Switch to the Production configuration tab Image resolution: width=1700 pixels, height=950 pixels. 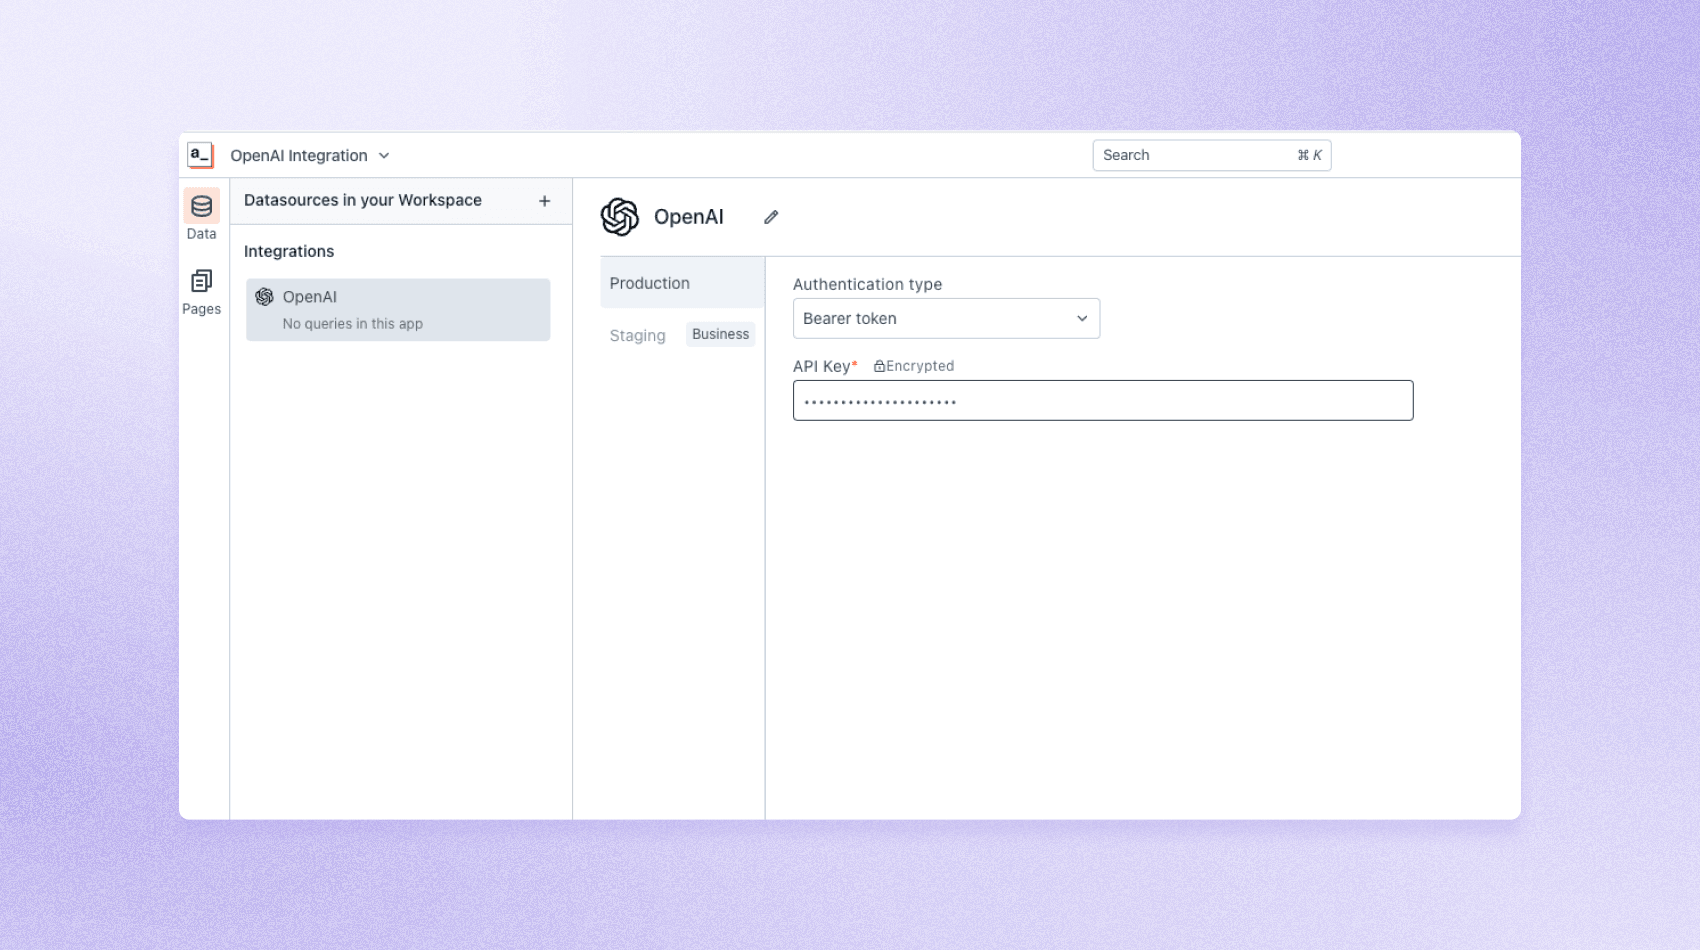[649, 283]
